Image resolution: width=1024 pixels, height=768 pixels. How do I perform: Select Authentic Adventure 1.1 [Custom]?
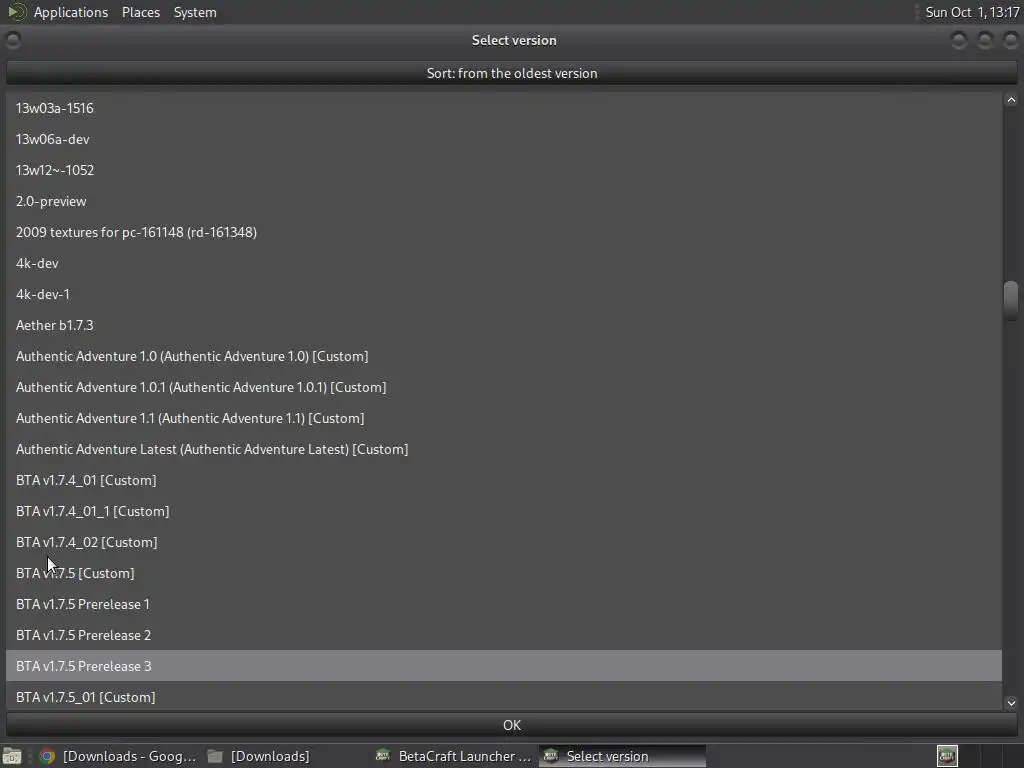[504, 418]
